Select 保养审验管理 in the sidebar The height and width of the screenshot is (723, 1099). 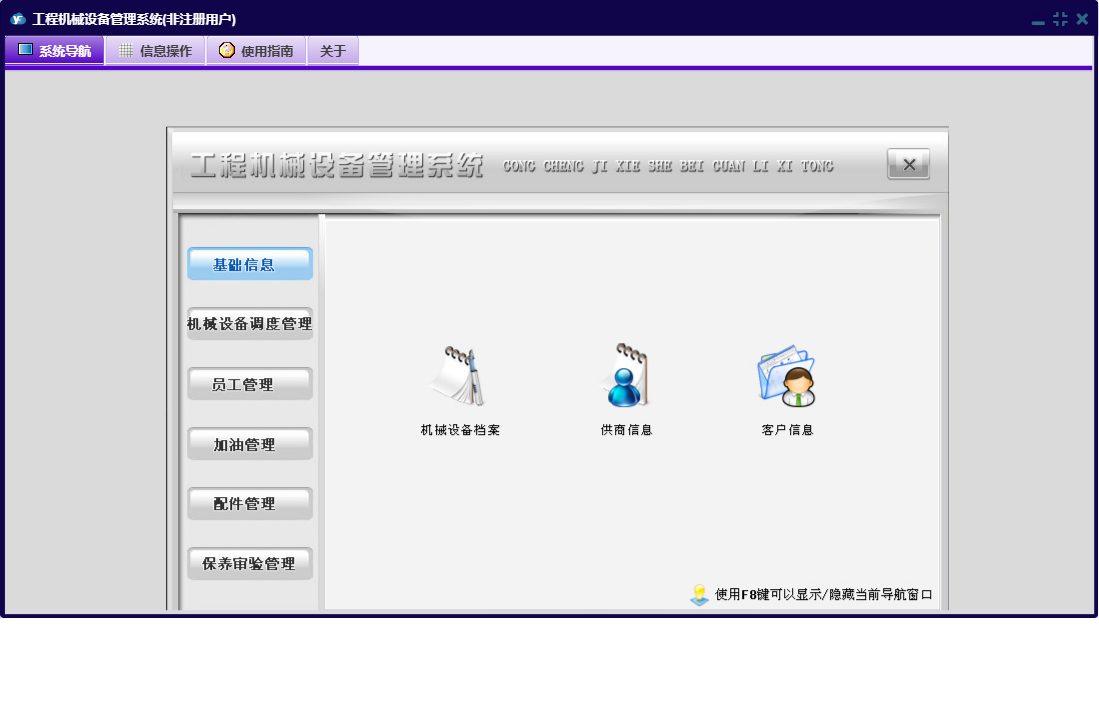coord(250,564)
